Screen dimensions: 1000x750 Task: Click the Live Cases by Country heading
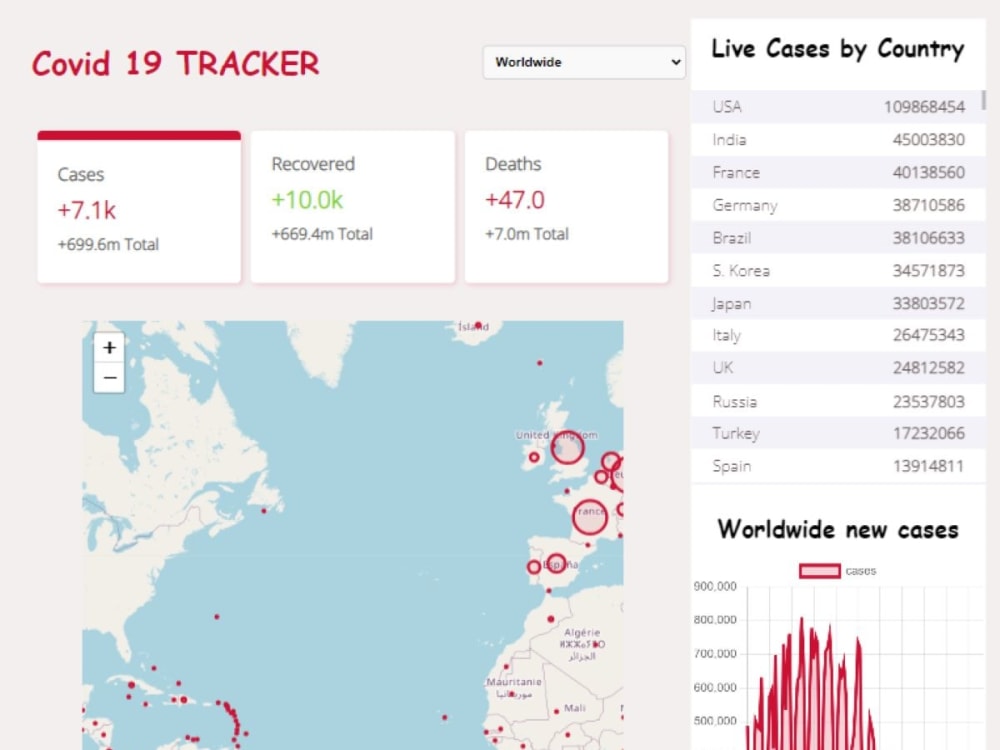(837, 49)
